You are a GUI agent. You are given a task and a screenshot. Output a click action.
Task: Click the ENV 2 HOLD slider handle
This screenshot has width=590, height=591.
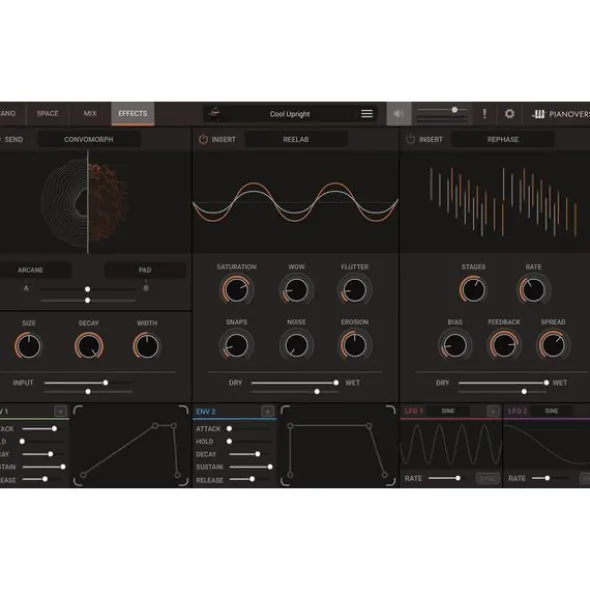coord(229,441)
